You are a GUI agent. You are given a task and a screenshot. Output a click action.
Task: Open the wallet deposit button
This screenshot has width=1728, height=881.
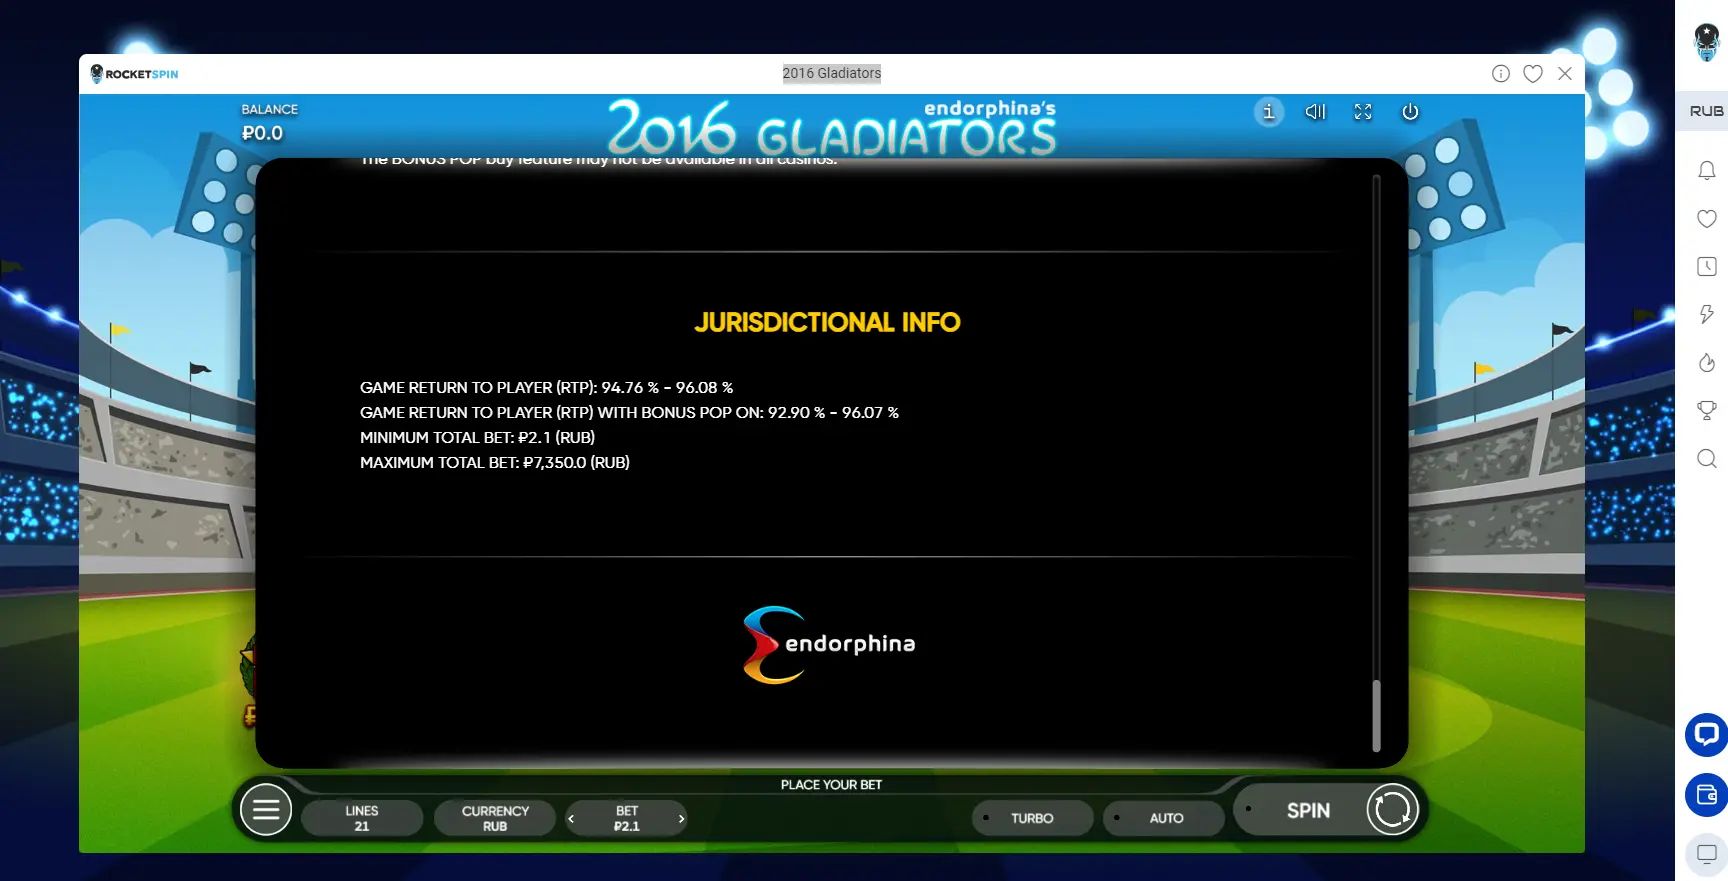(x=1706, y=795)
